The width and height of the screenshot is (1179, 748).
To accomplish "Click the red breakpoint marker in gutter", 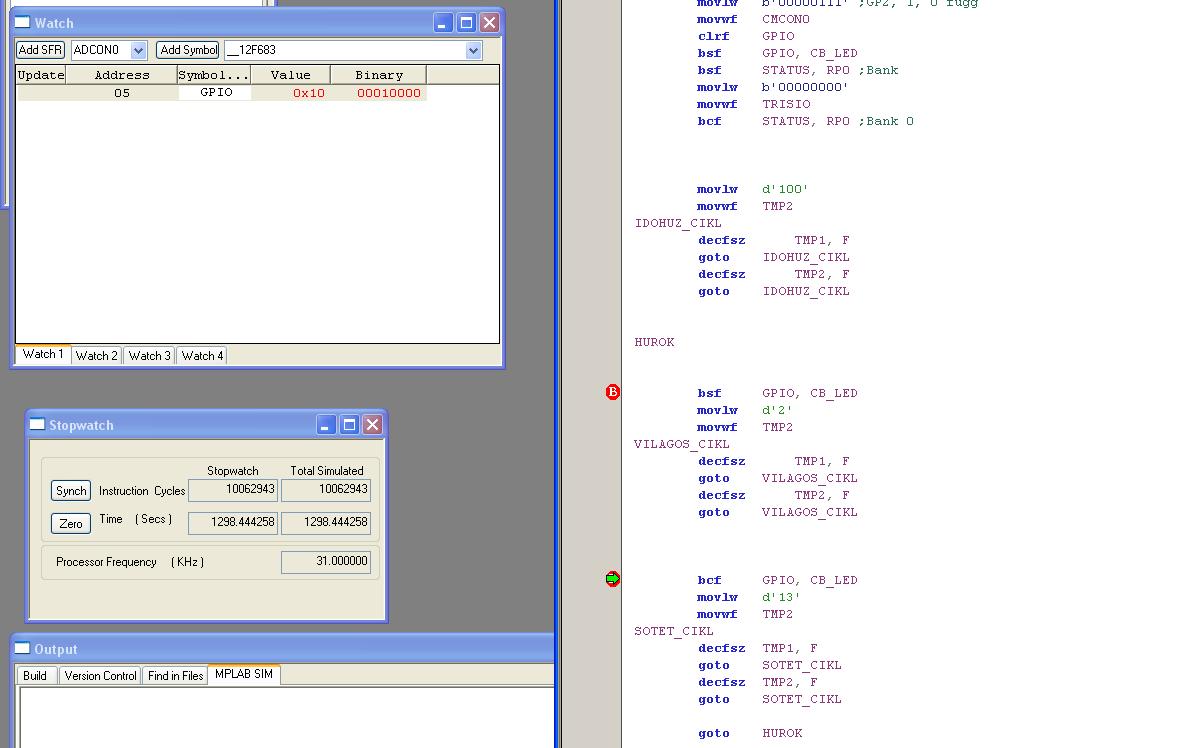I will 613,392.
